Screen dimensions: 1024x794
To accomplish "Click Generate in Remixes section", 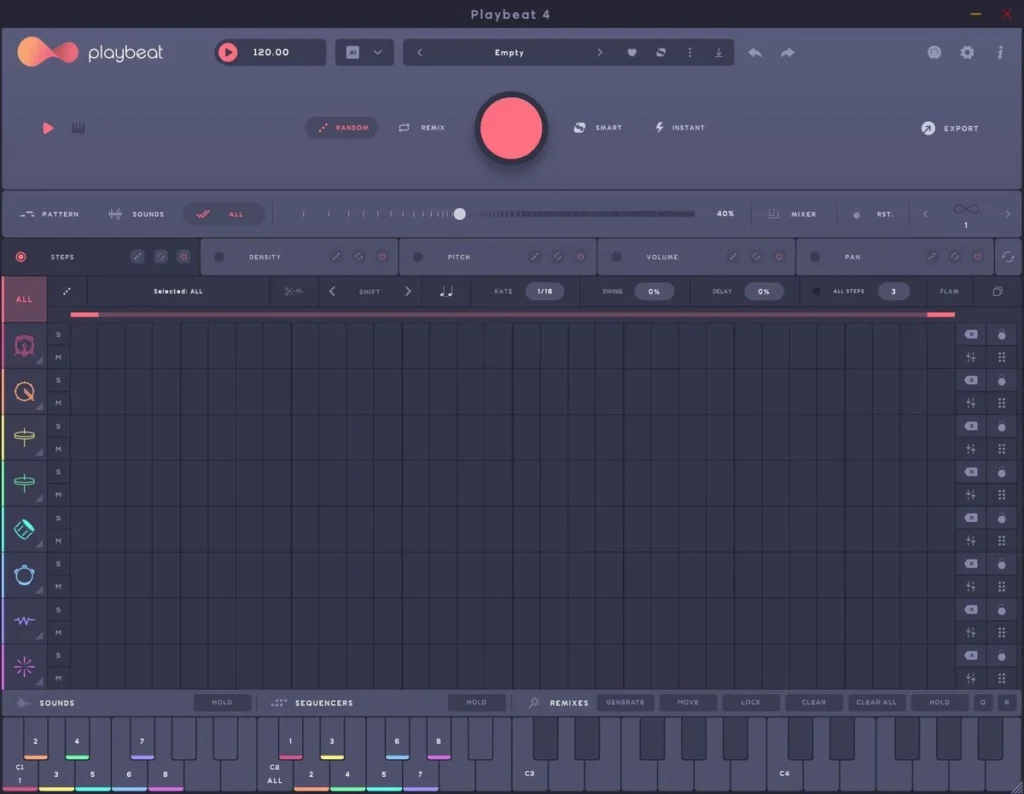I will click(x=624, y=703).
